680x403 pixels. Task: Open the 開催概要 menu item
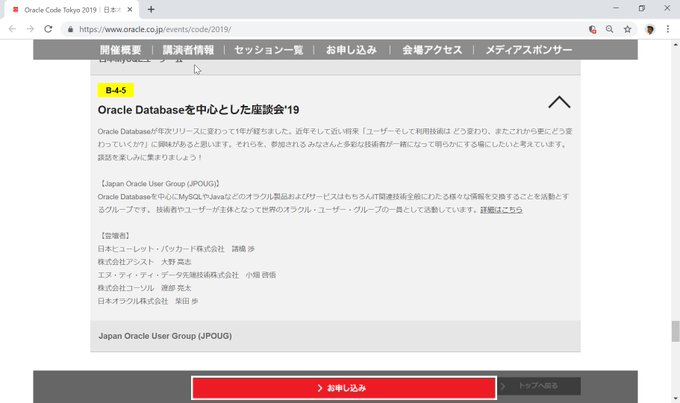pyautogui.click(x=121, y=50)
